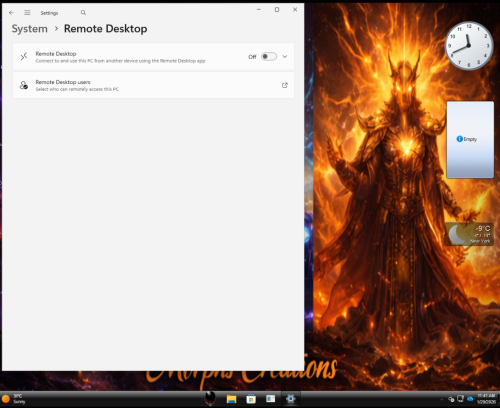Maximize the Settings window

click(x=277, y=10)
